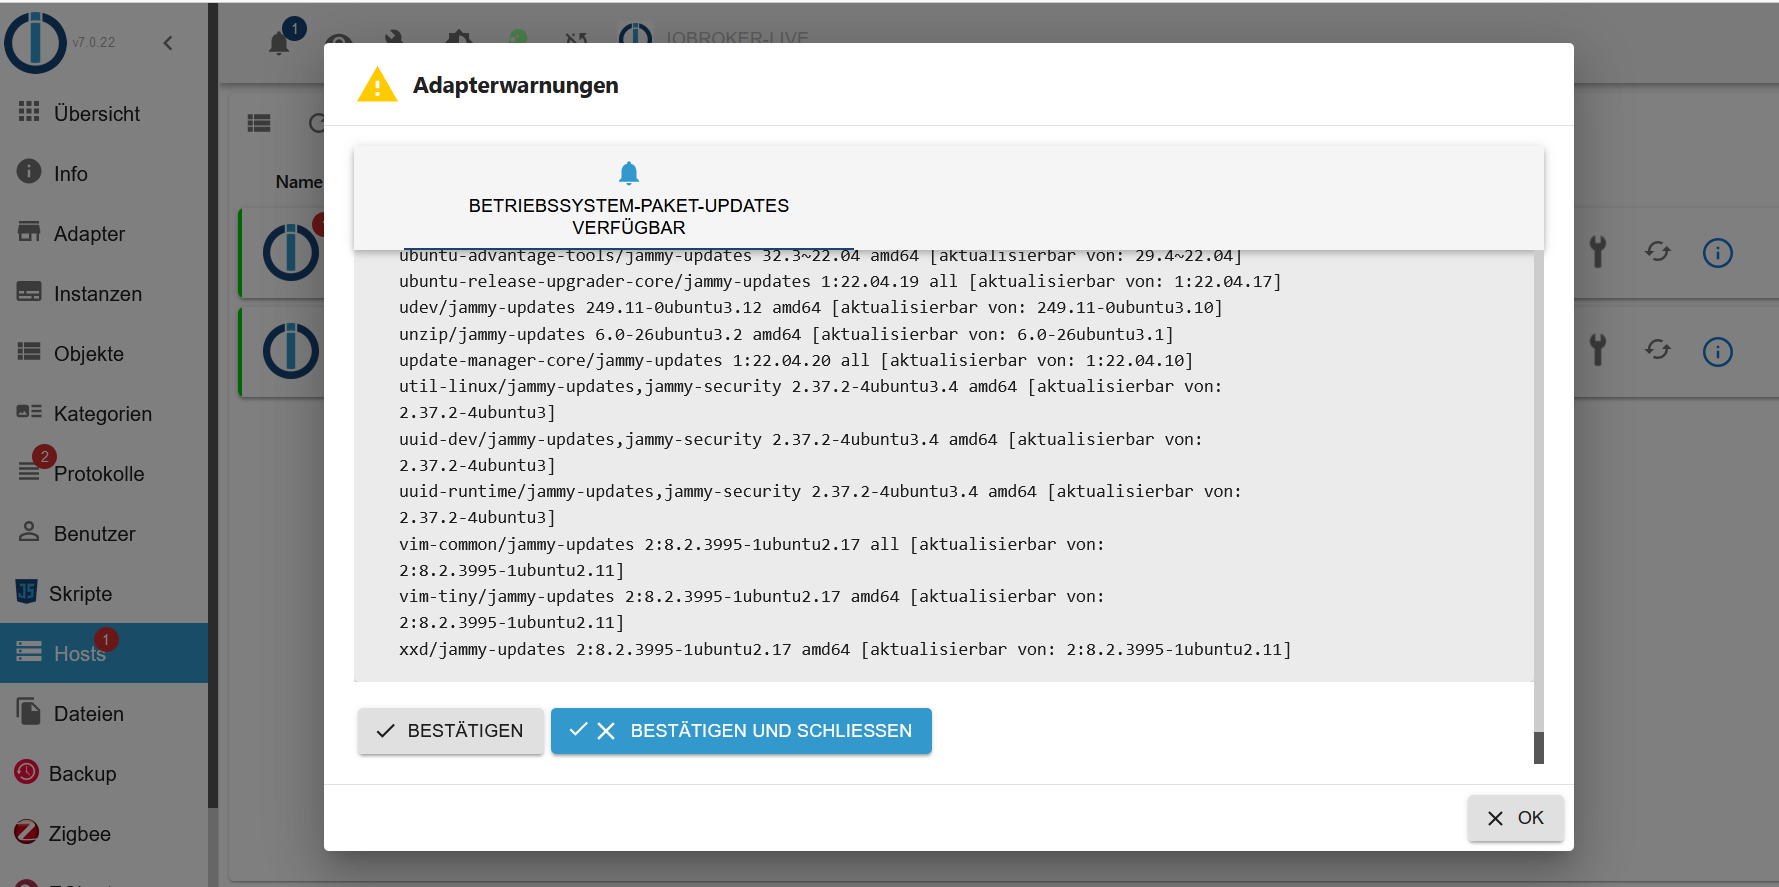
Task: Open the Zigbee sidebar entry
Action: click(x=79, y=833)
